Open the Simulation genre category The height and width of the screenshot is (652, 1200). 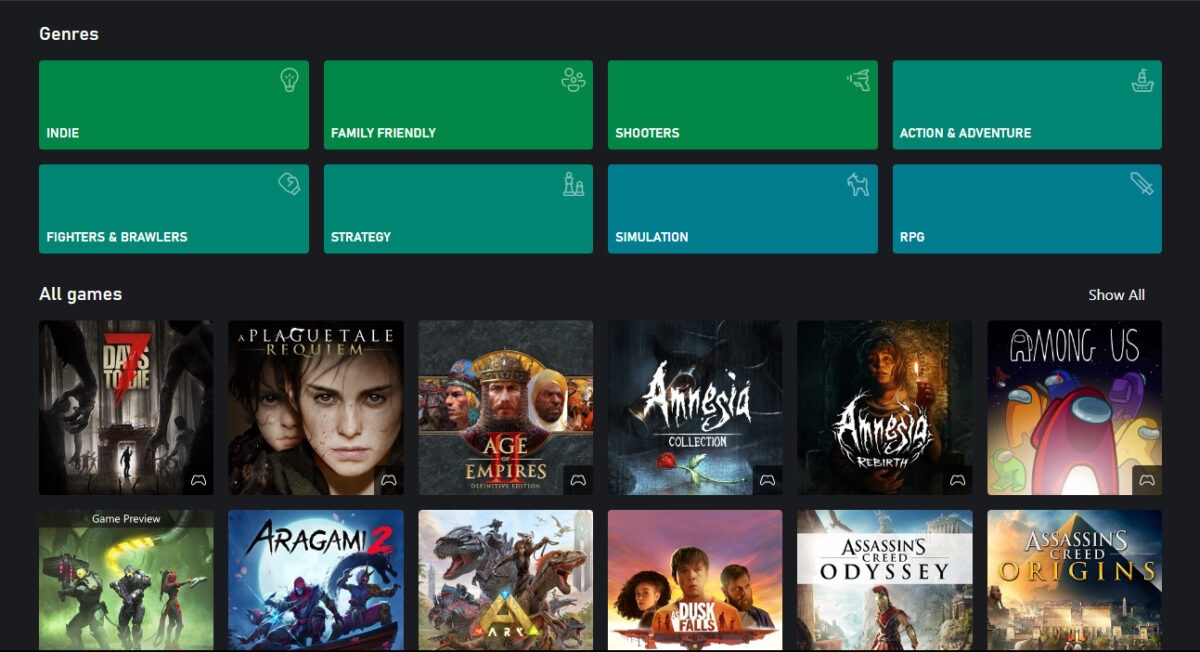[742, 208]
